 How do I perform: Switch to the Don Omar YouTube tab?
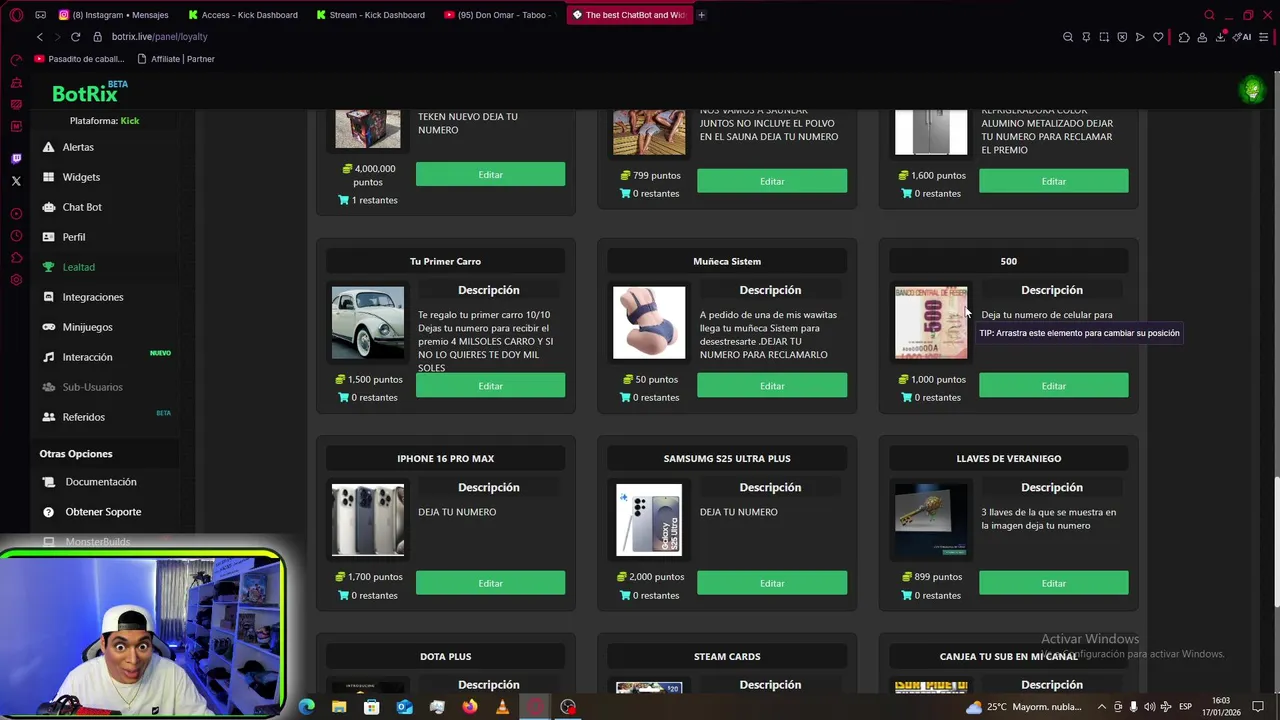tap(499, 15)
